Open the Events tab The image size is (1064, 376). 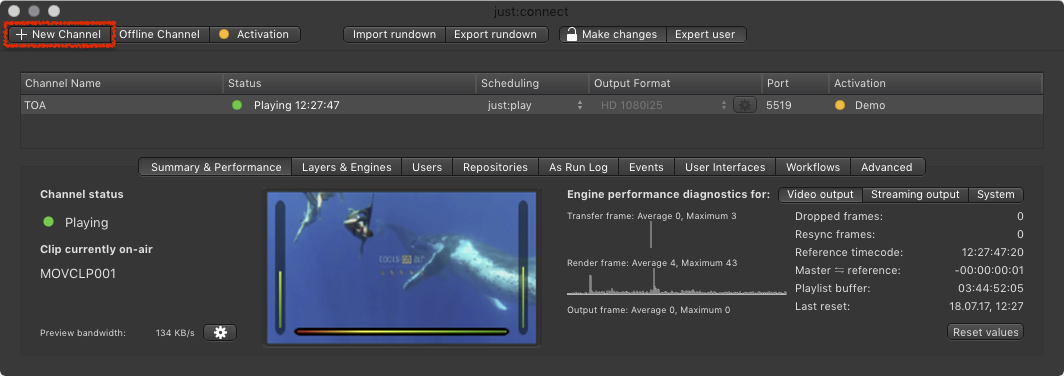tap(646, 167)
